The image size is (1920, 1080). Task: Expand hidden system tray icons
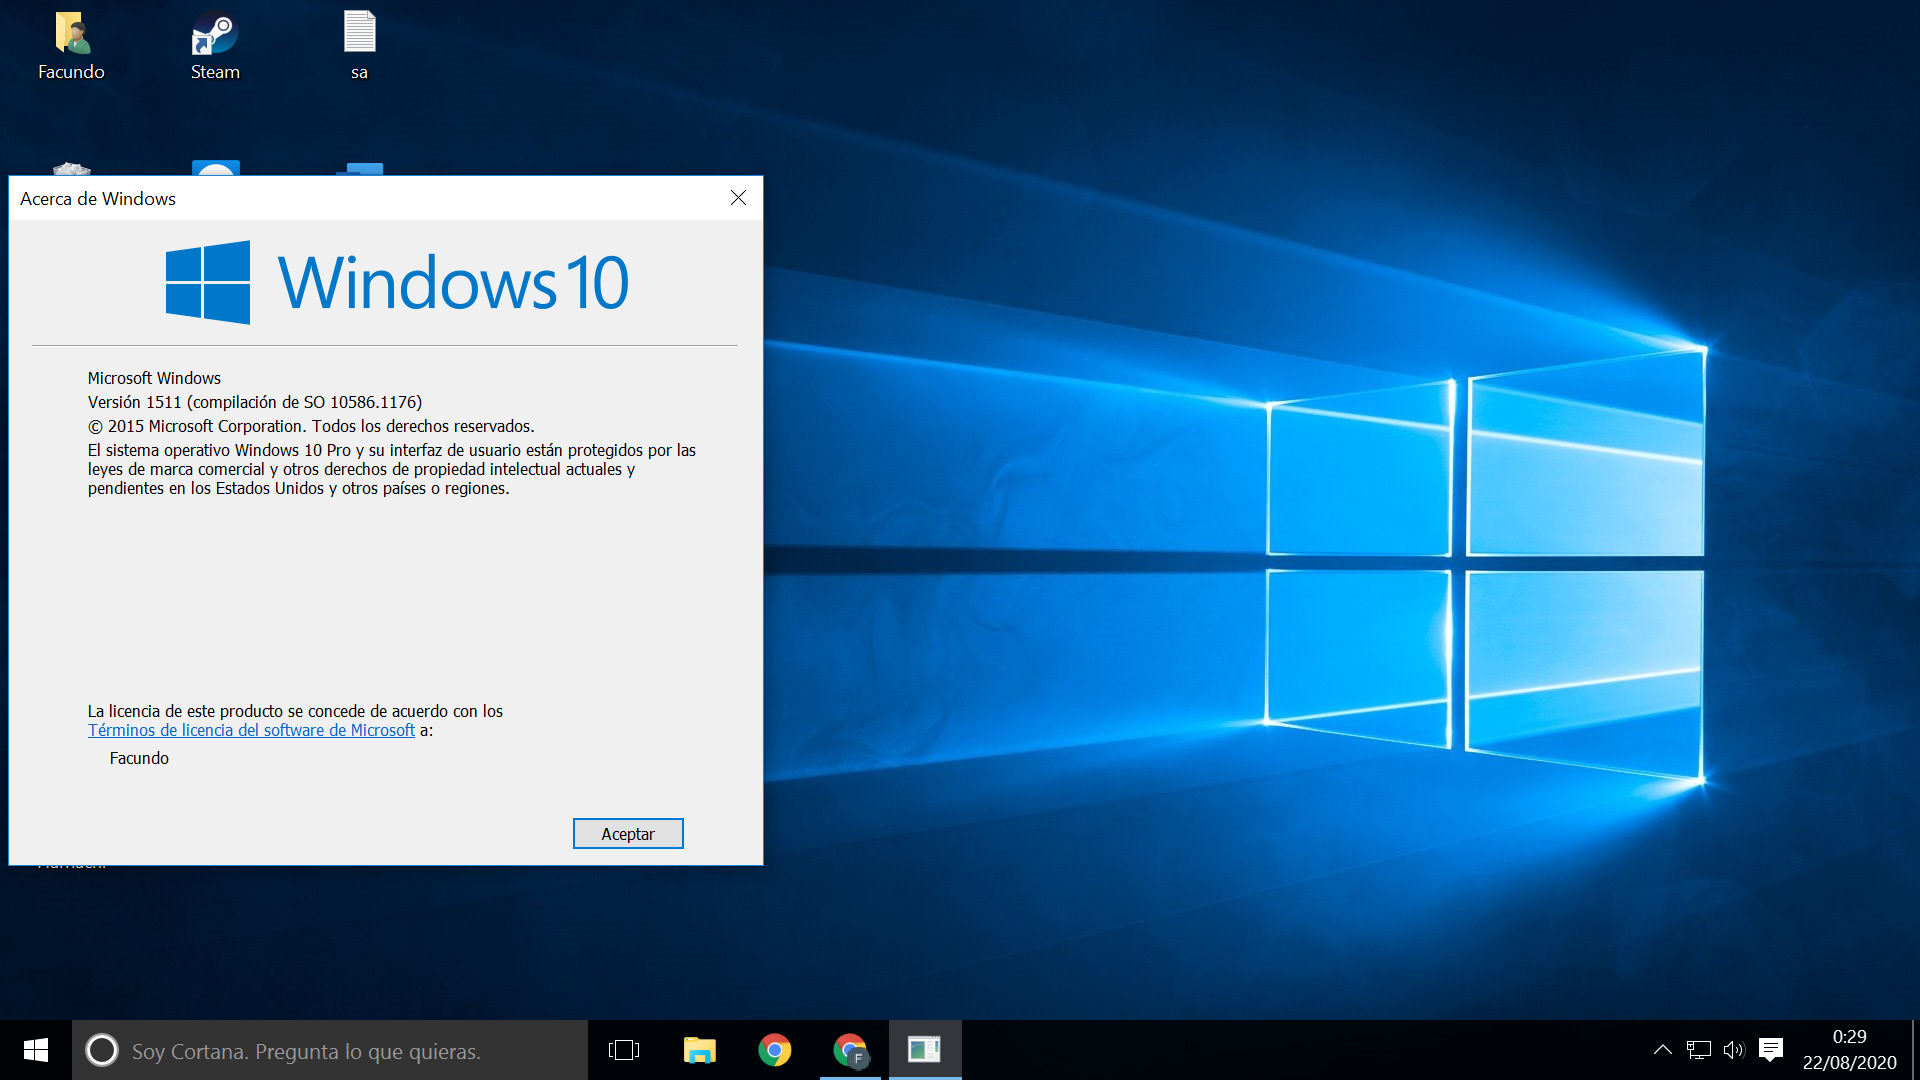coord(1662,1050)
